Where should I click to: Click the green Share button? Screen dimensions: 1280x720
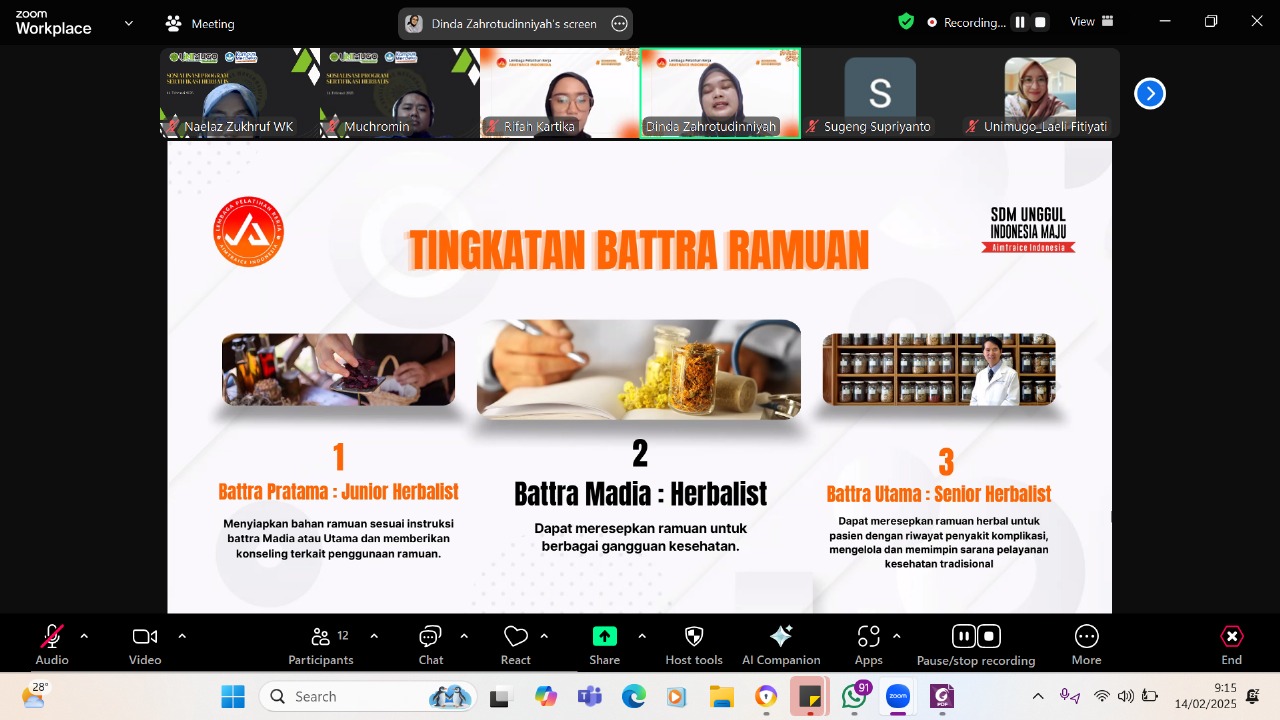605,645
